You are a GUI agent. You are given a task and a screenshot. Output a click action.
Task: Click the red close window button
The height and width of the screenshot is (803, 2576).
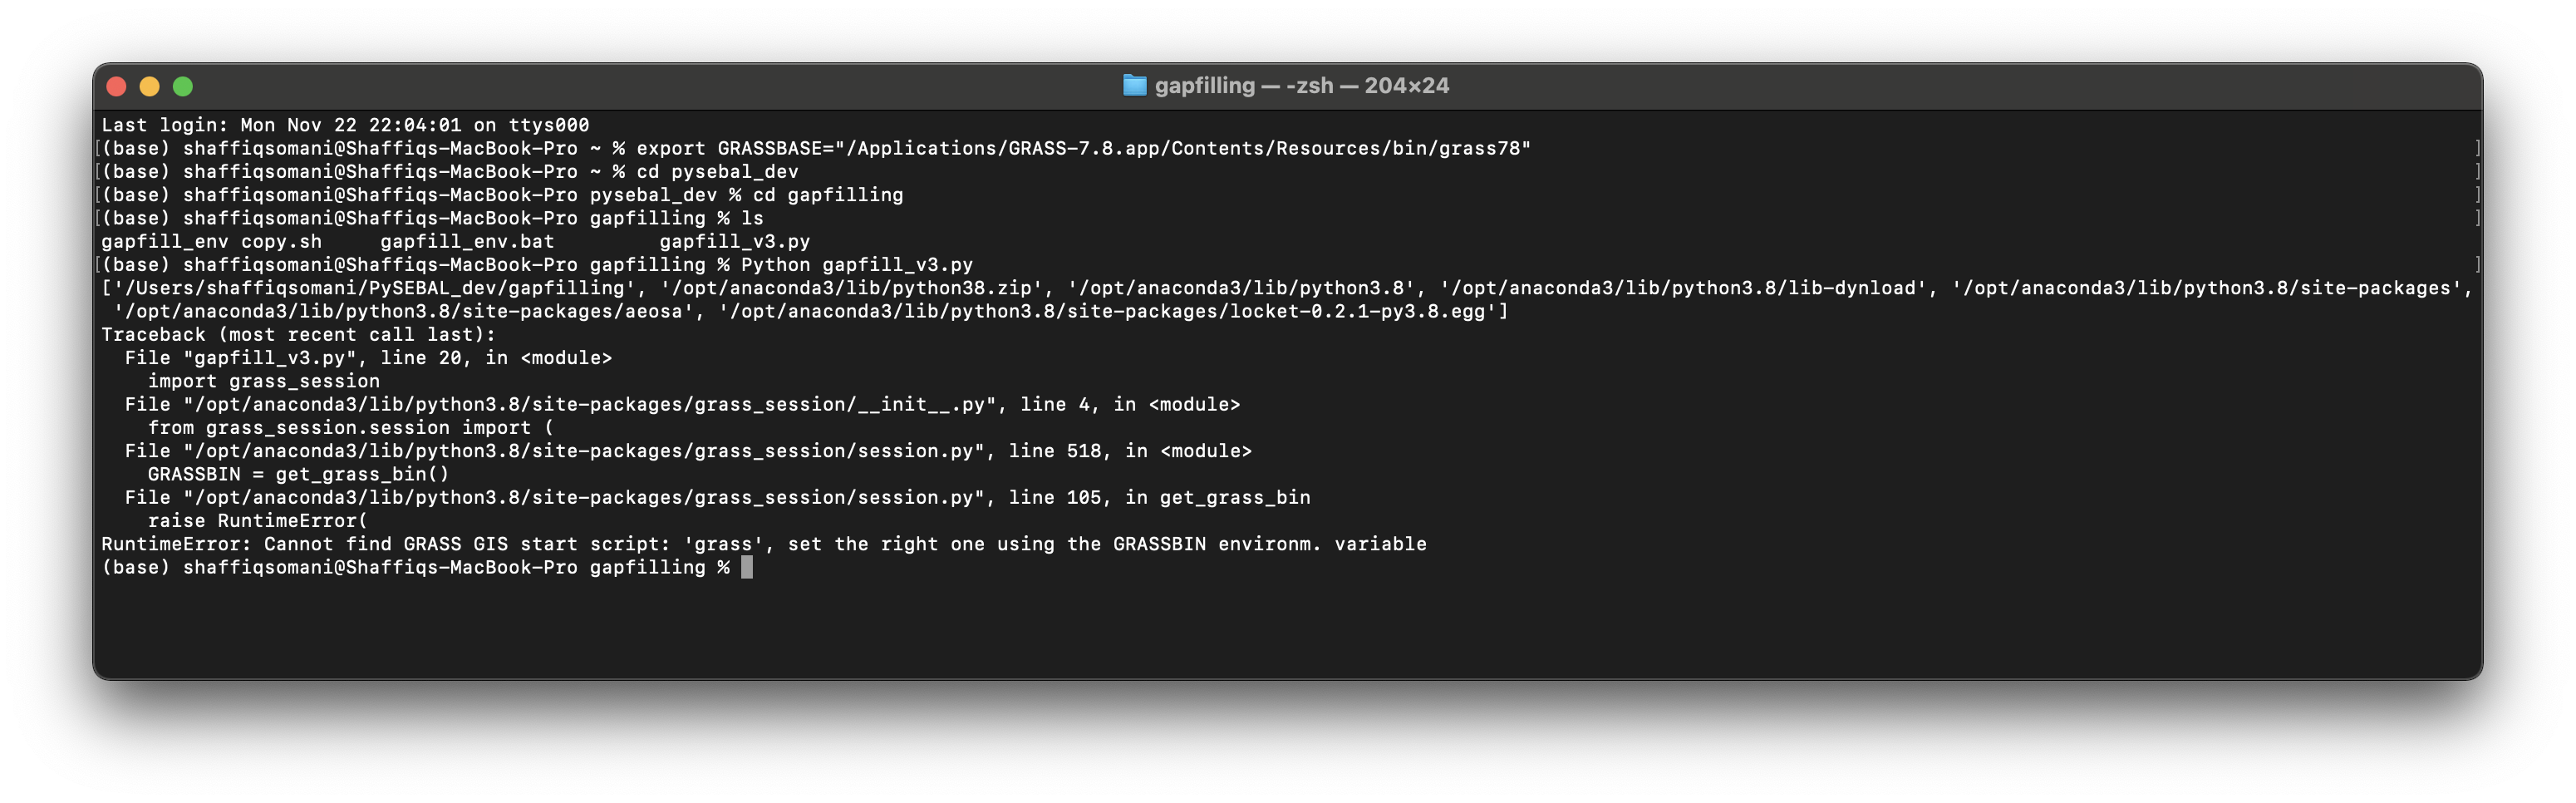coord(116,87)
